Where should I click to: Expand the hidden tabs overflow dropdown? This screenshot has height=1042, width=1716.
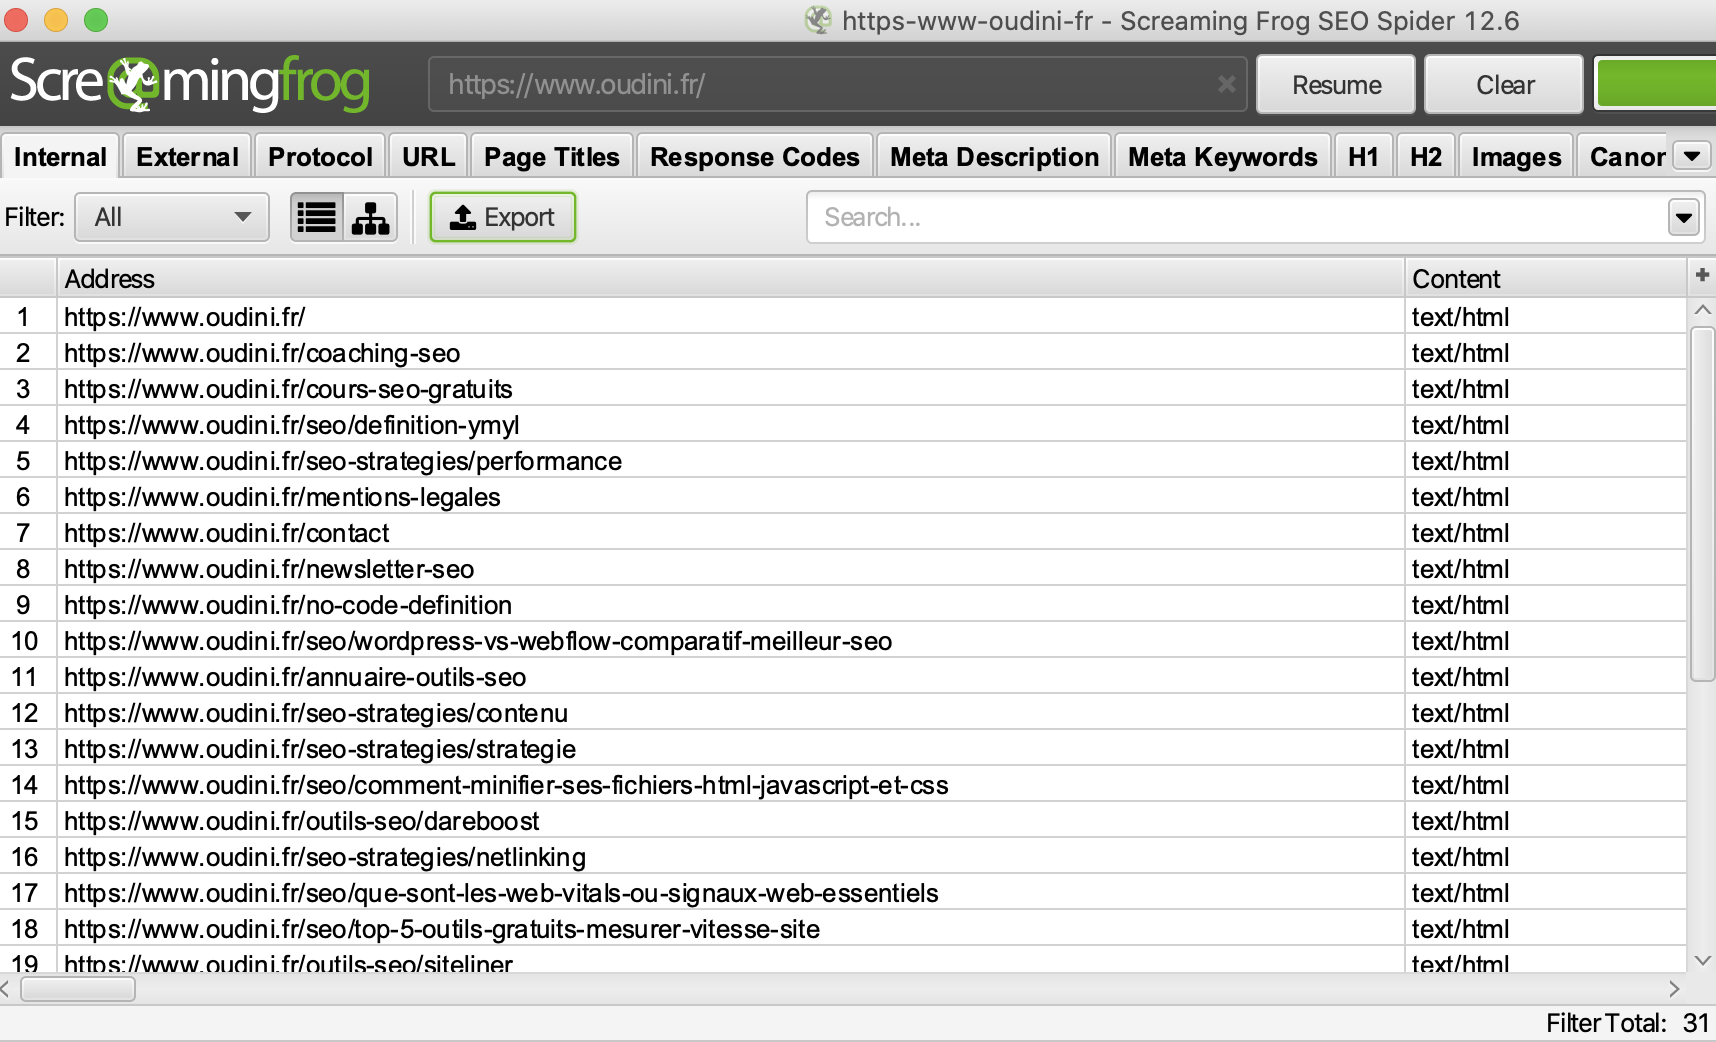point(1692,156)
